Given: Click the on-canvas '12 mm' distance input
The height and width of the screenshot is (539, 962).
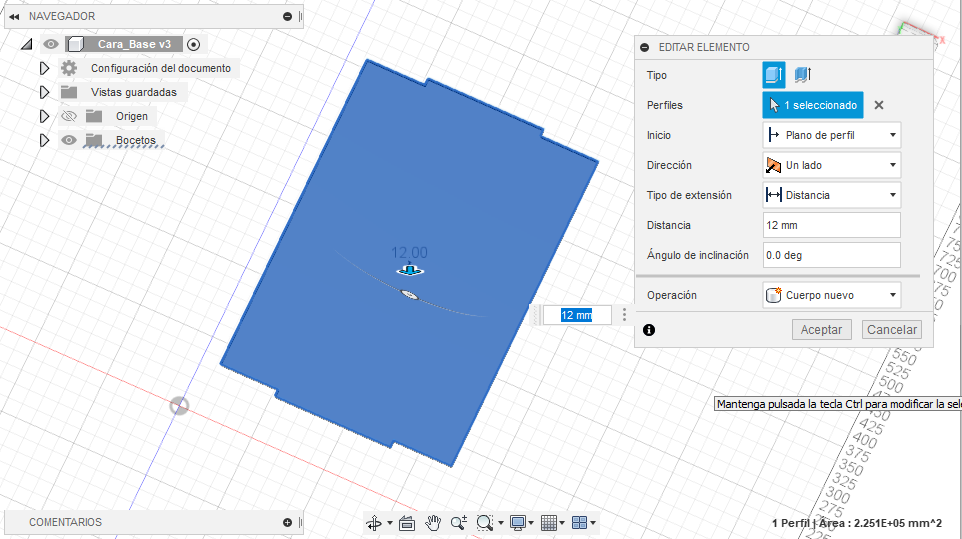Looking at the screenshot, I should 576,315.
